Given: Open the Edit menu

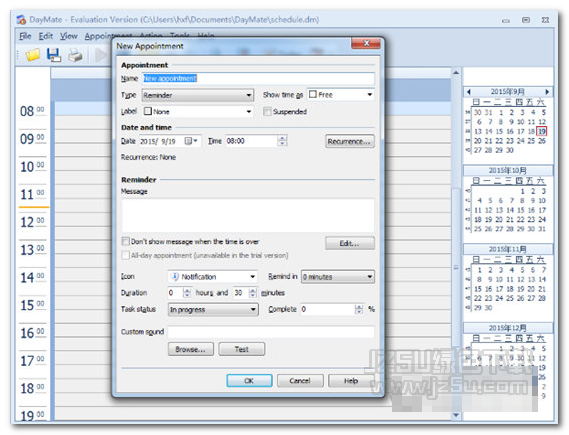Looking at the screenshot, I should [x=46, y=36].
